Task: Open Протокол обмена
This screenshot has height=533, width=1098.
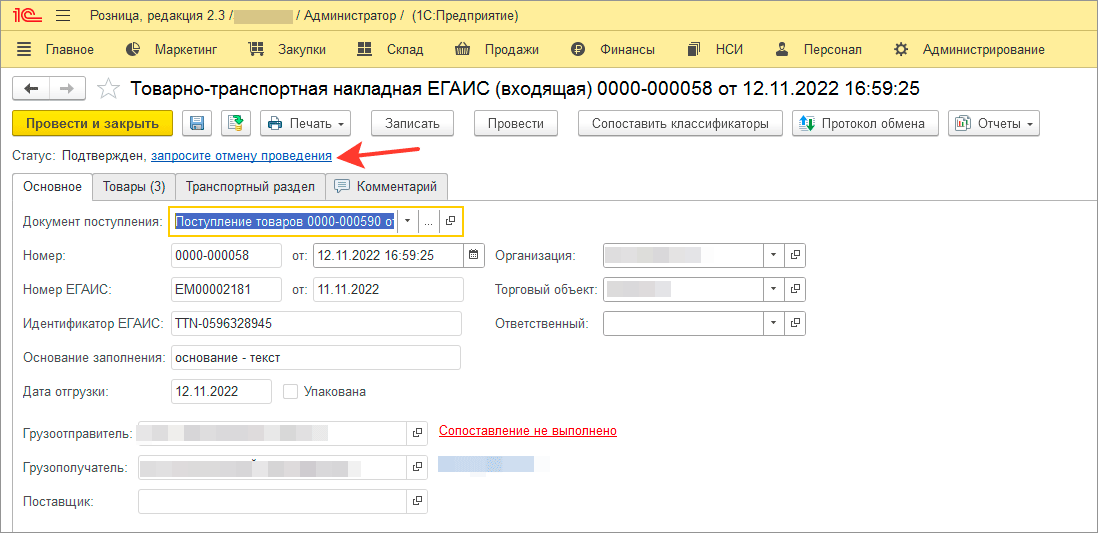Action: [865, 123]
